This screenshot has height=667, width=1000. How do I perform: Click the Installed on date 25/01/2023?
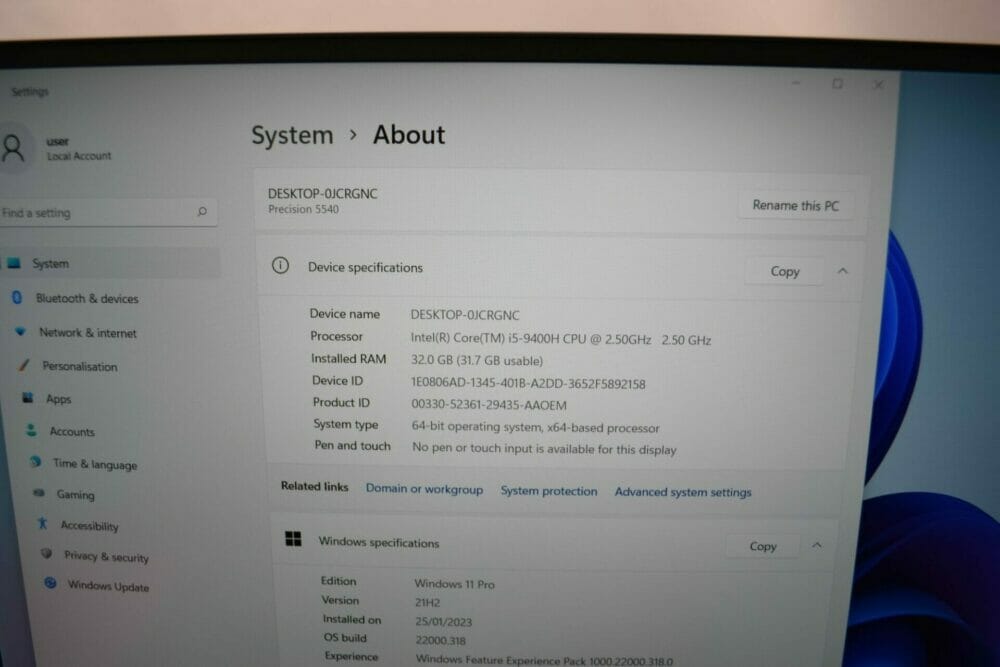click(443, 621)
